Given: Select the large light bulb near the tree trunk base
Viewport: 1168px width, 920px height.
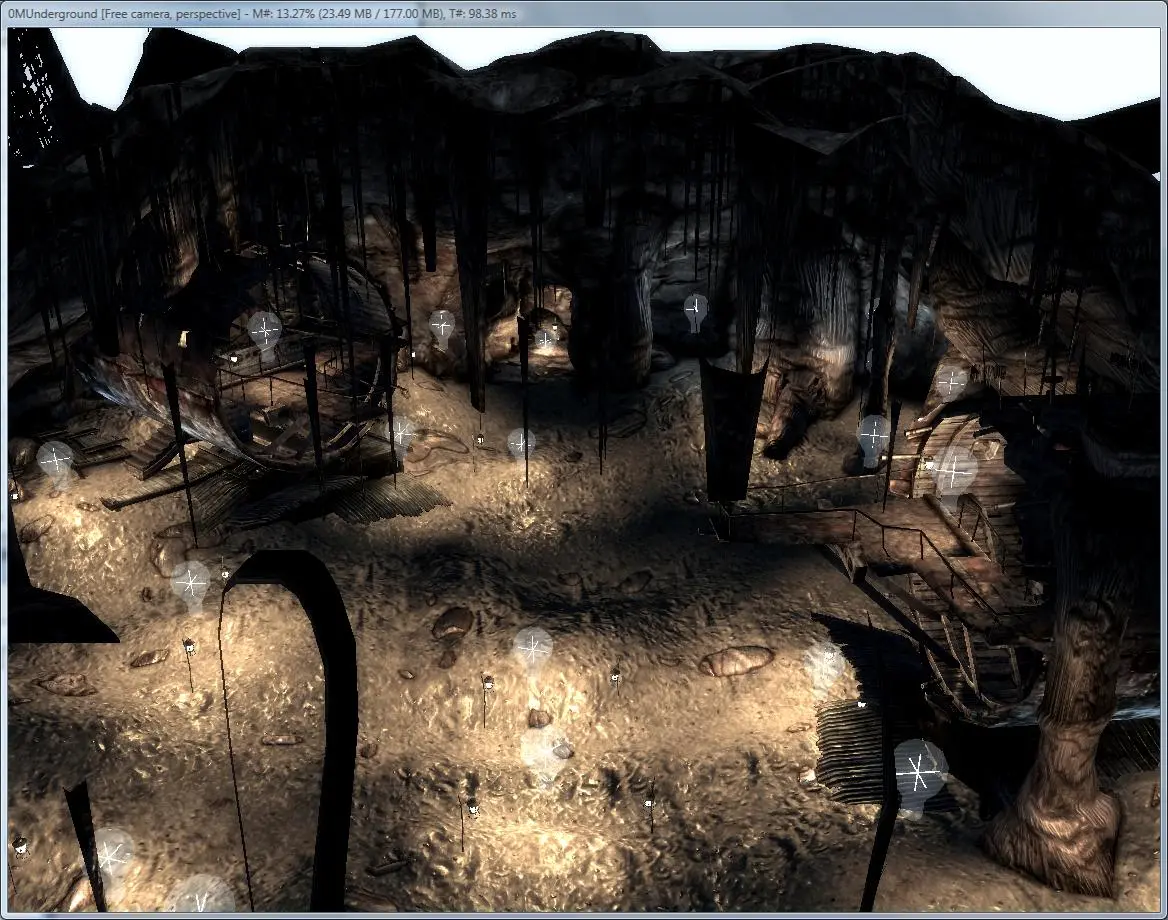Looking at the screenshot, I should click(x=920, y=777).
